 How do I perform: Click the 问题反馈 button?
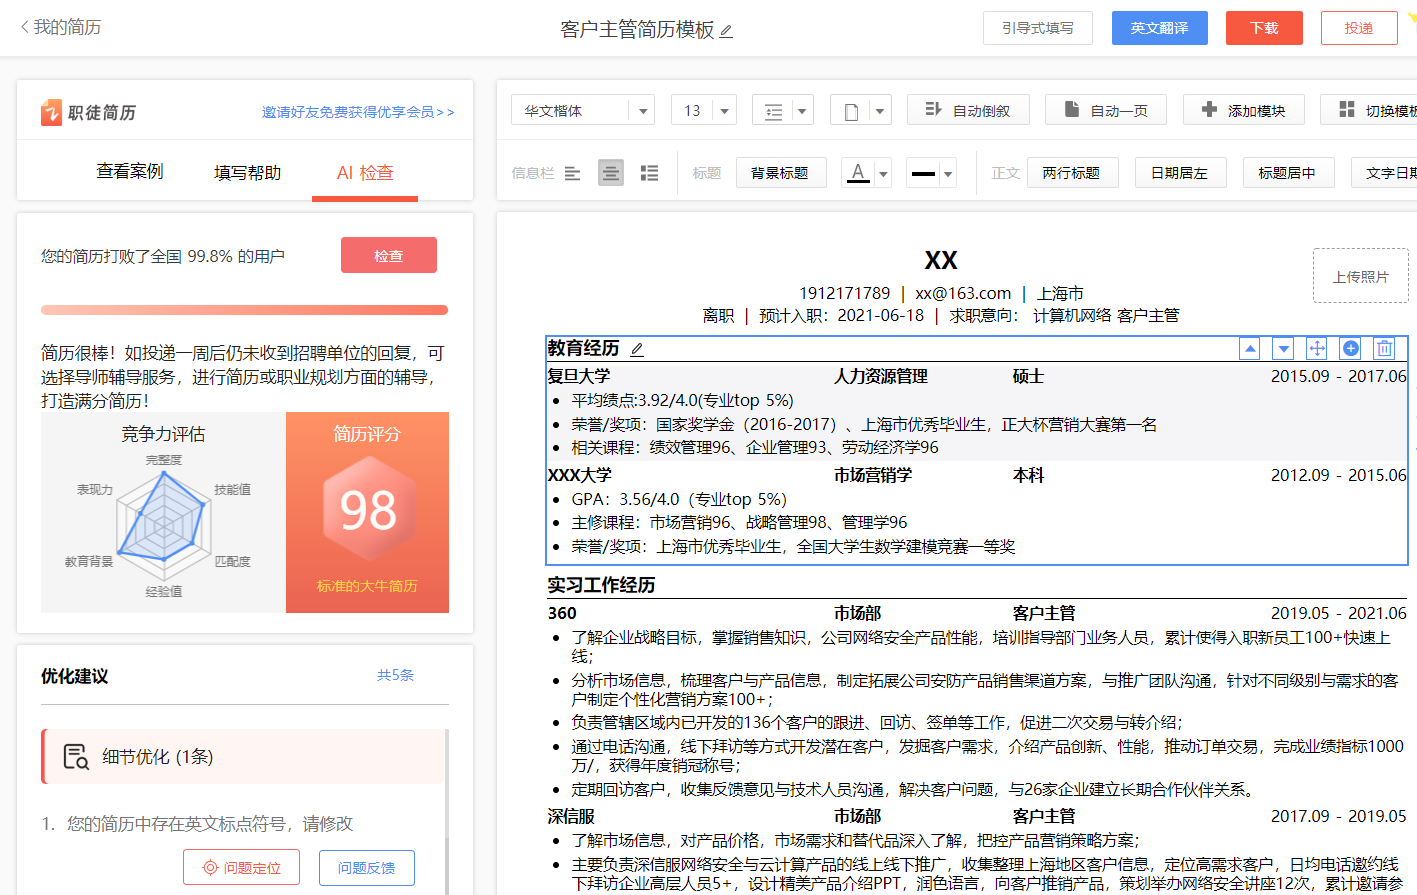pos(367,867)
